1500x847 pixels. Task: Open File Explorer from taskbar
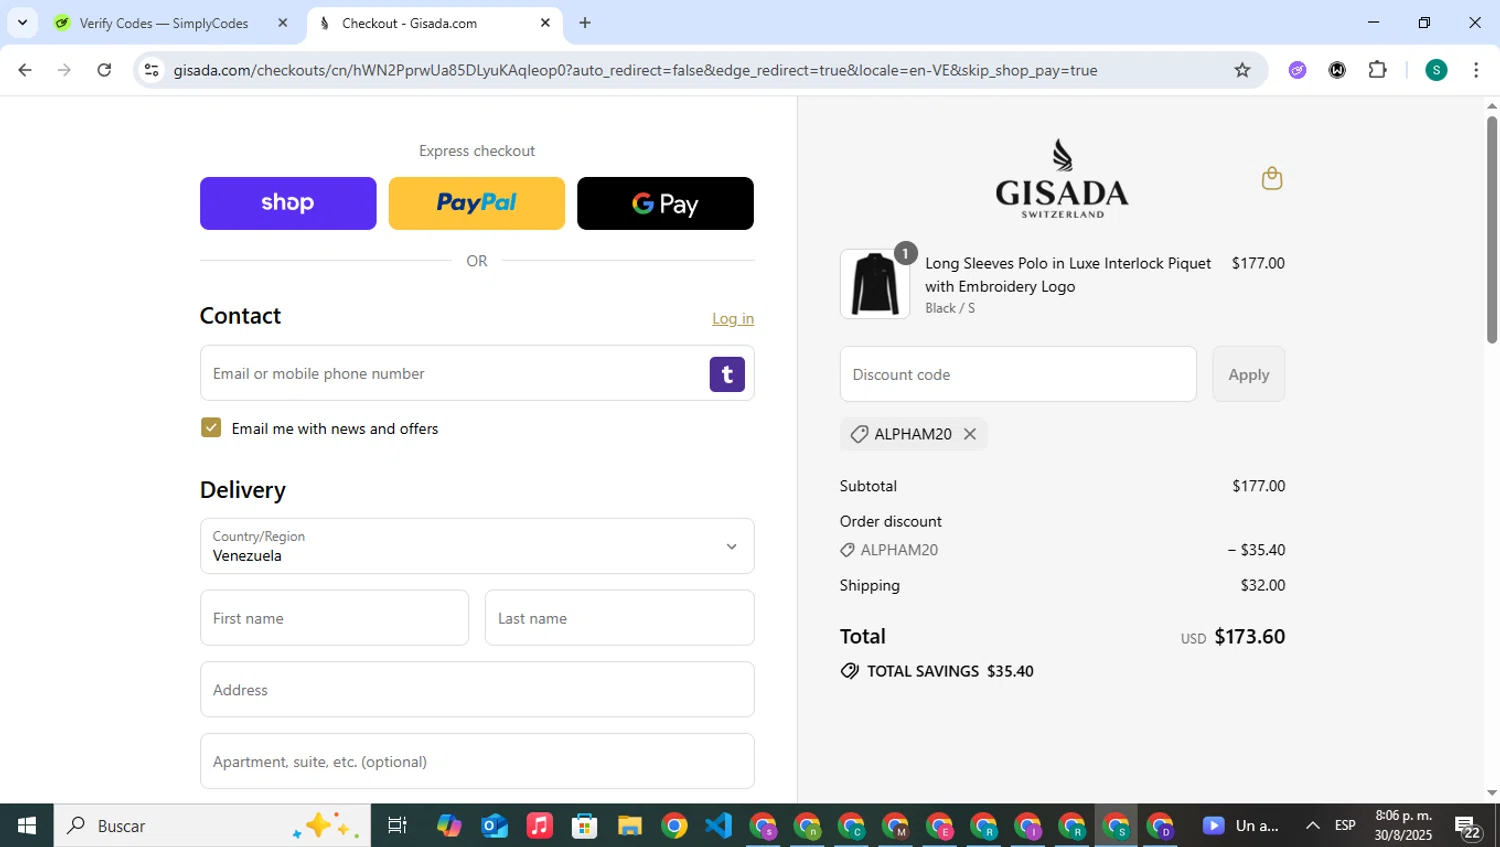tap(629, 826)
